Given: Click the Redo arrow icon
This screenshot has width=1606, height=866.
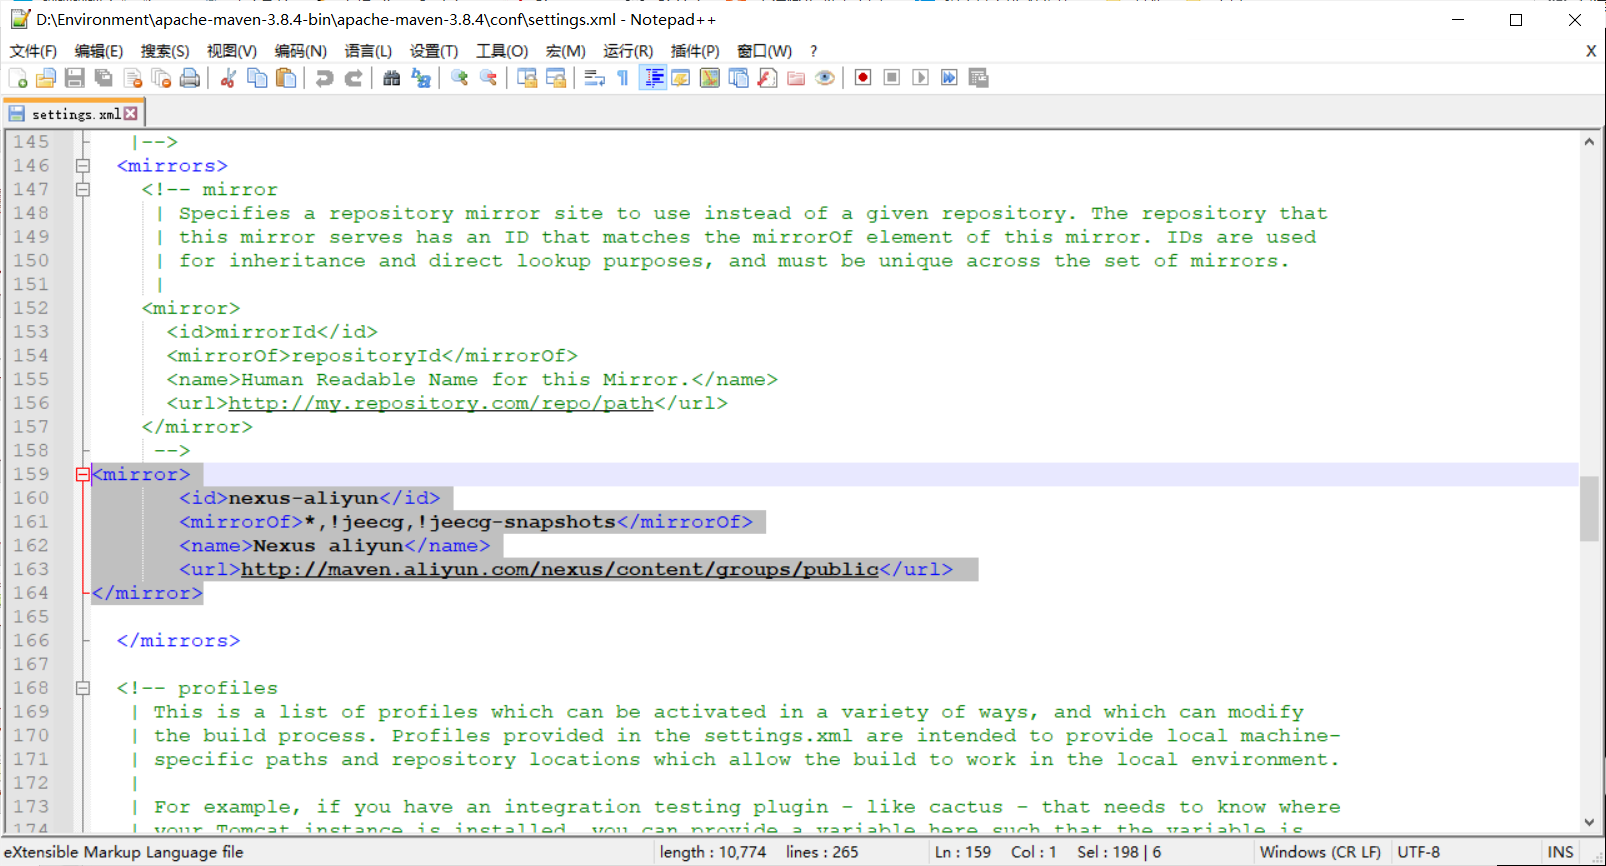Looking at the screenshot, I should point(353,78).
